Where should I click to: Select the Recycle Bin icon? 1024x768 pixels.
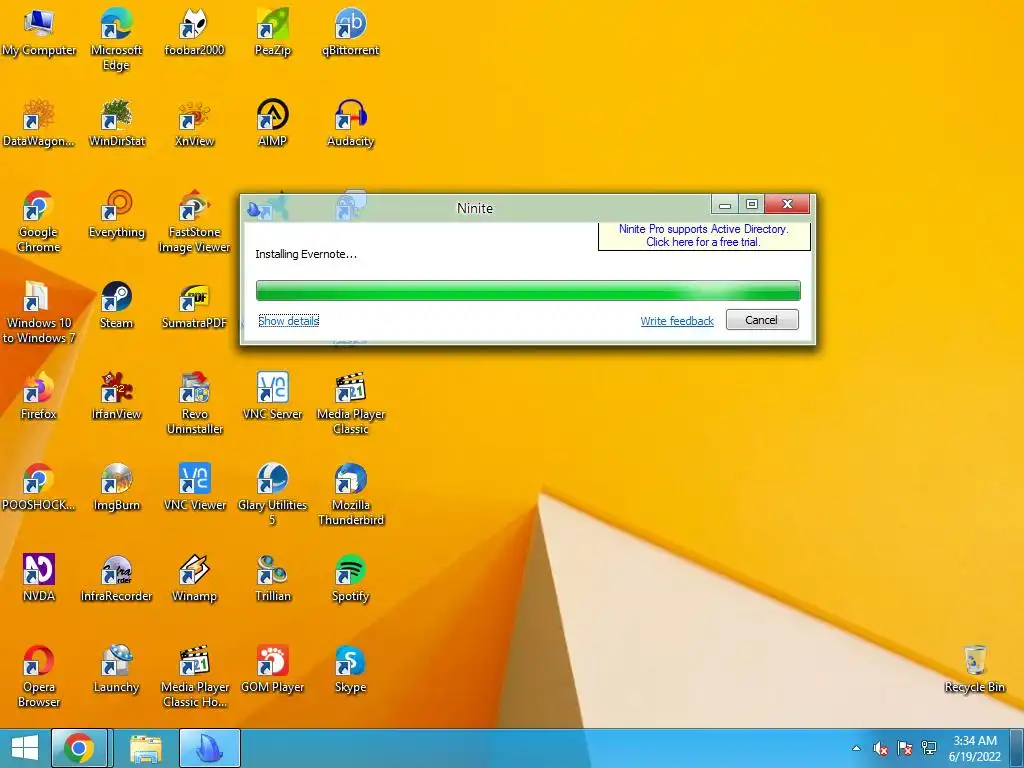pyautogui.click(x=974, y=669)
